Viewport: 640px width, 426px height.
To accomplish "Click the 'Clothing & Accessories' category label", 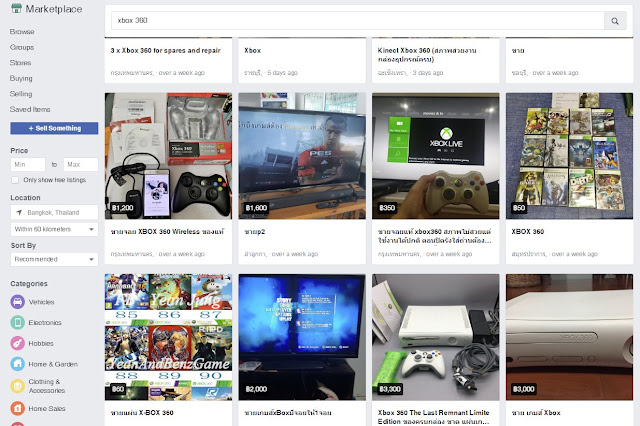I will point(47,386).
